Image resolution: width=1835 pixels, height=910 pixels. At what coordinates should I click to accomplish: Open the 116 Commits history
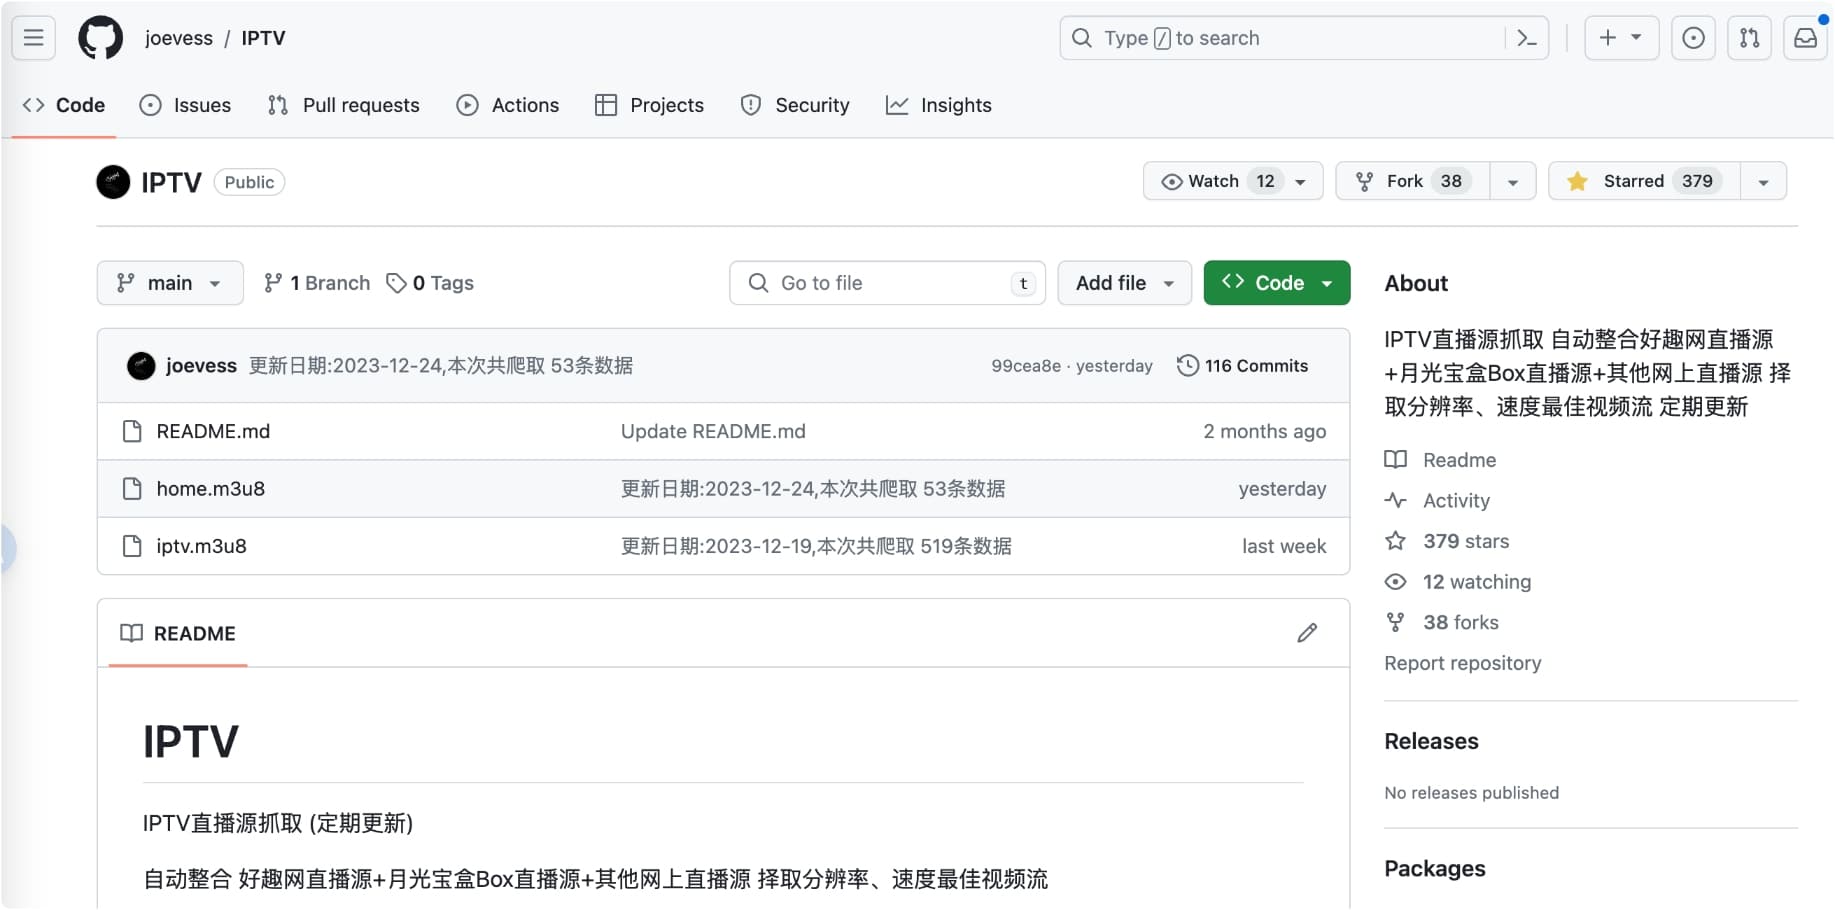click(1243, 366)
